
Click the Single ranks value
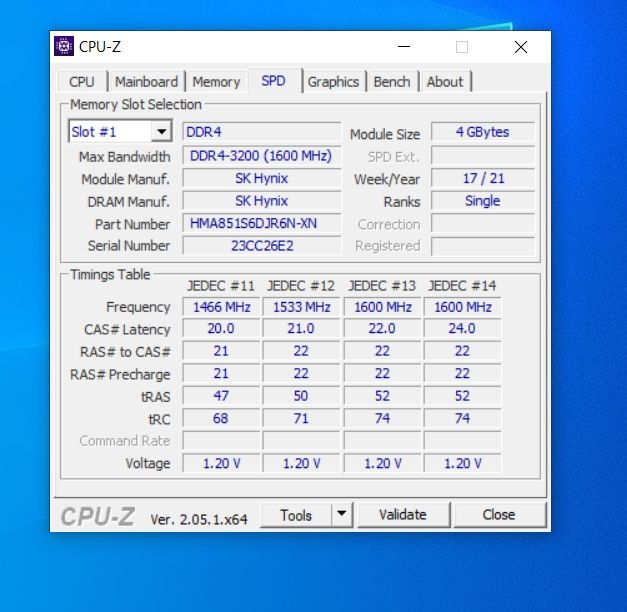click(x=483, y=200)
